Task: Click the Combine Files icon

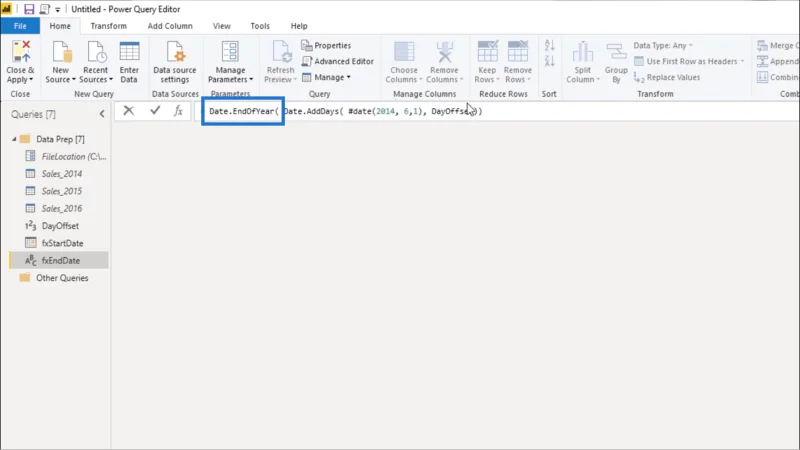Action: point(762,78)
